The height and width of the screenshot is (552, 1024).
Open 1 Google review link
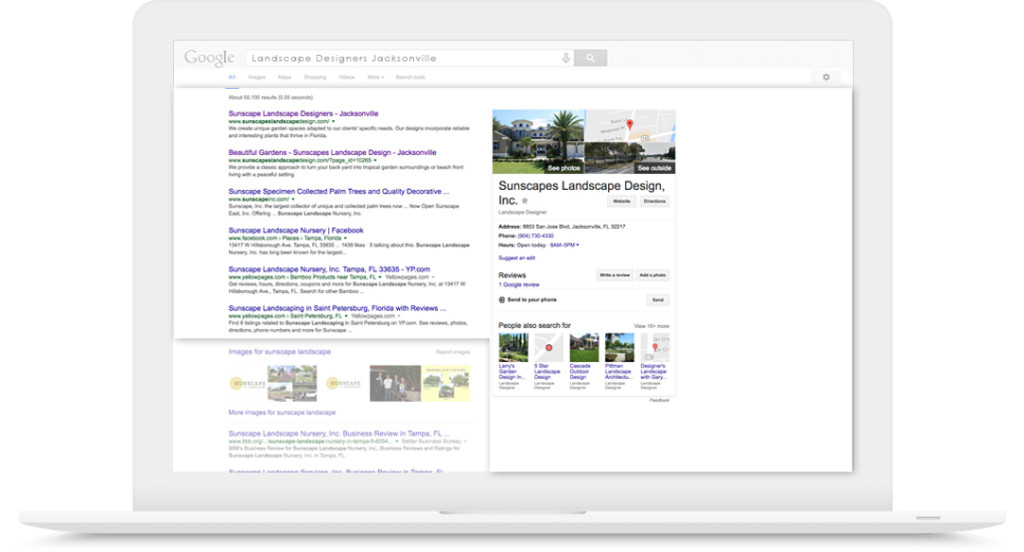(x=519, y=285)
